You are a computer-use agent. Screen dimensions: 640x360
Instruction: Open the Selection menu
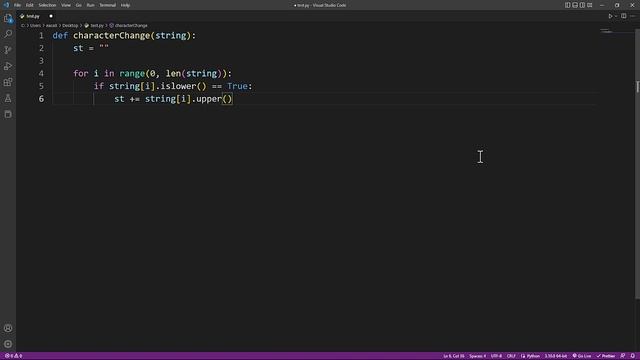coord(47,5)
